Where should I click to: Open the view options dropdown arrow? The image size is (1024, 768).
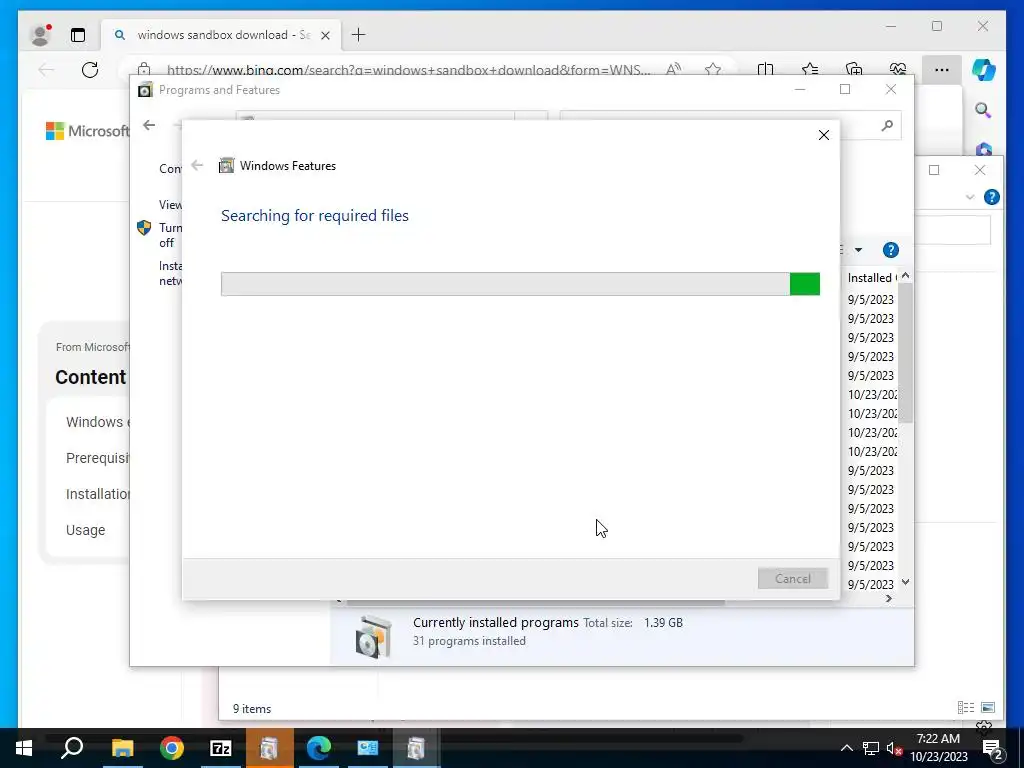[x=858, y=250]
